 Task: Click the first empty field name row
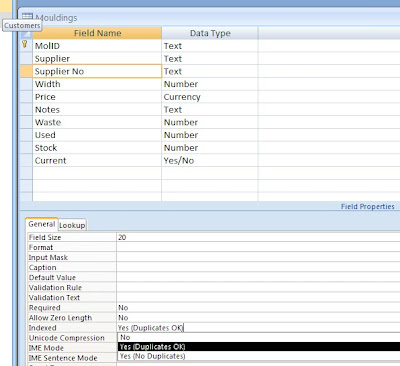(97, 173)
